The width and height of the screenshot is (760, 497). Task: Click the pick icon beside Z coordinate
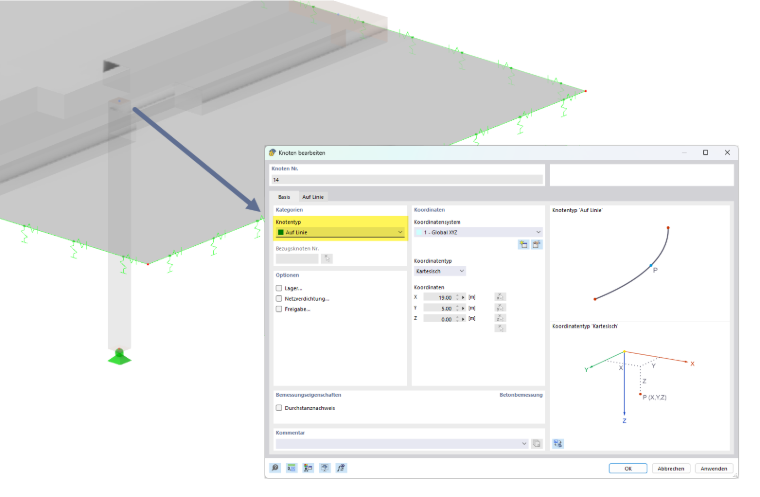(500, 318)
